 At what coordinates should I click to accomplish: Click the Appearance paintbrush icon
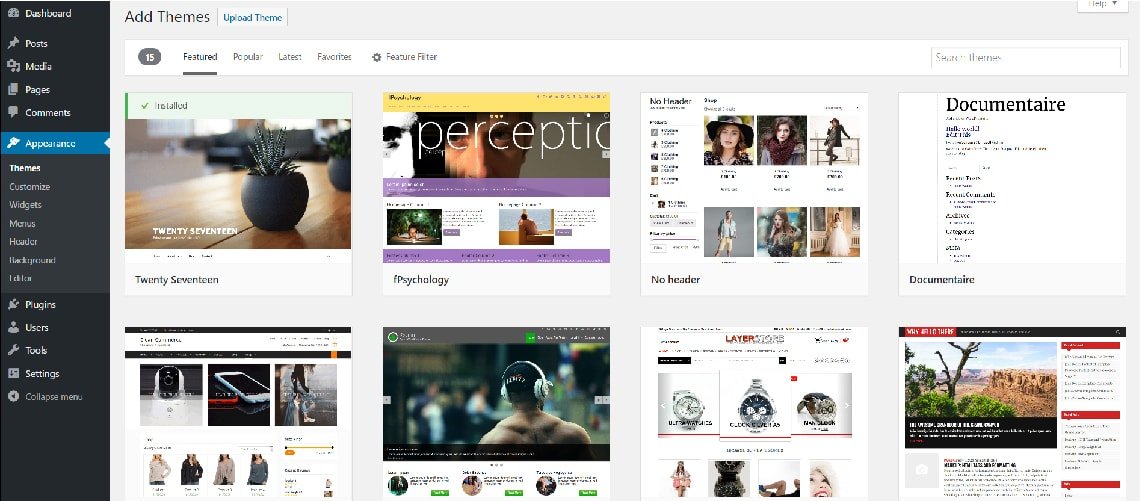pyautogui.click(x=13, y=143)
